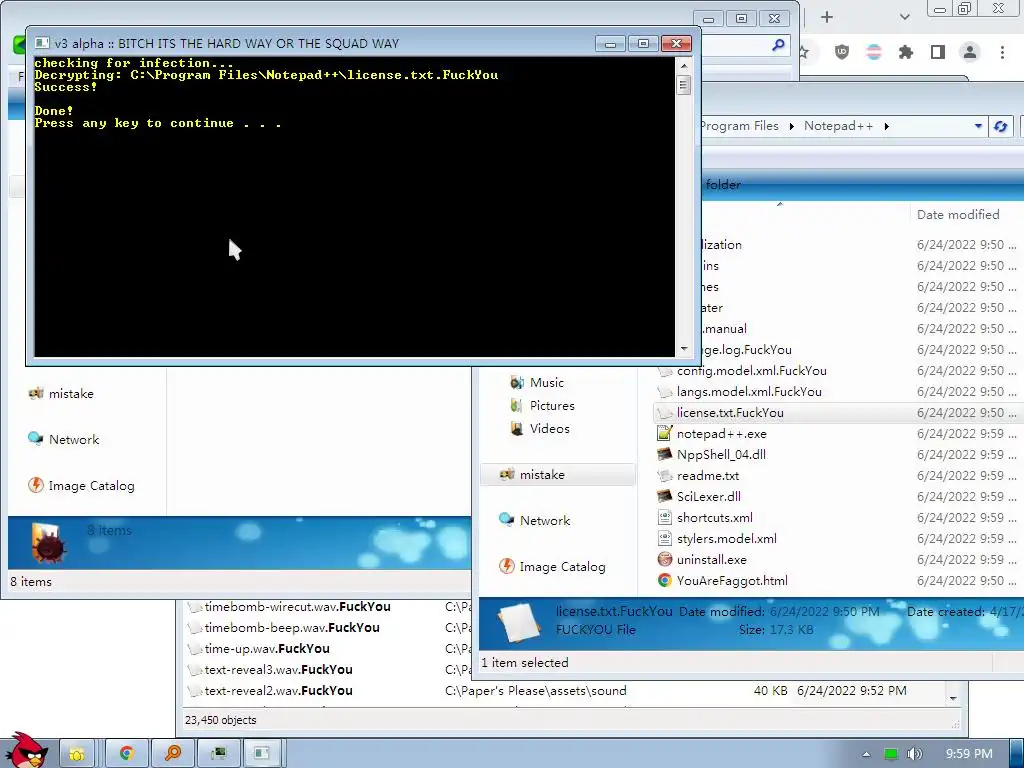Viewport: 1024px width, 768px height.
Task: Click the console scrollbar thumb
Action: pos(684,85)
